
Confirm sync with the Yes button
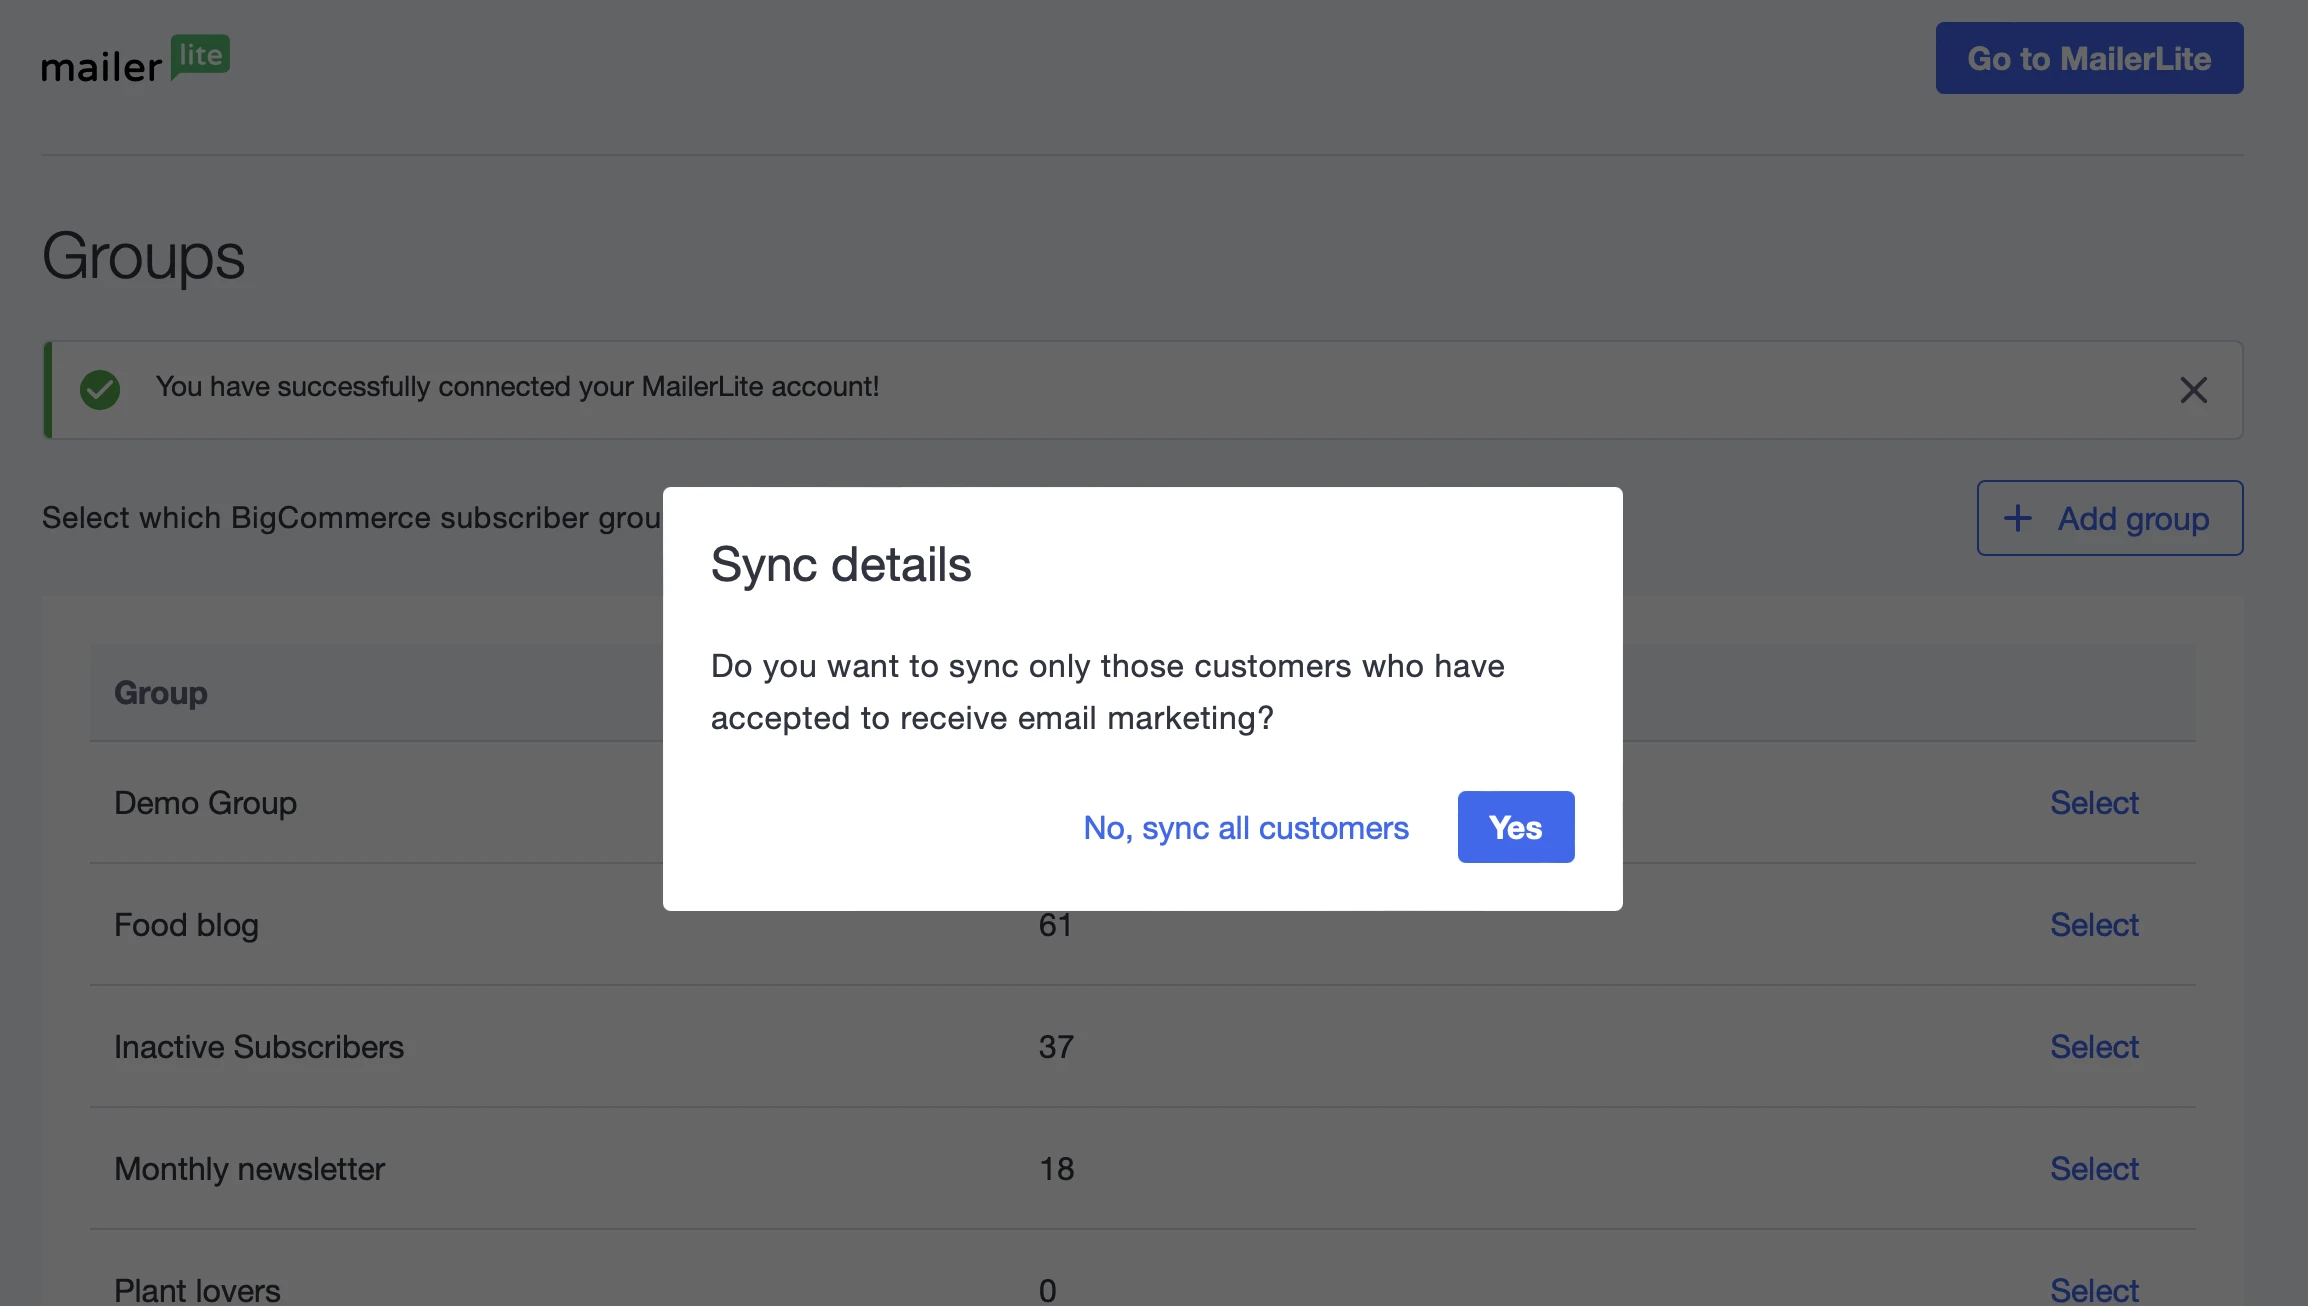(1515, 827)
